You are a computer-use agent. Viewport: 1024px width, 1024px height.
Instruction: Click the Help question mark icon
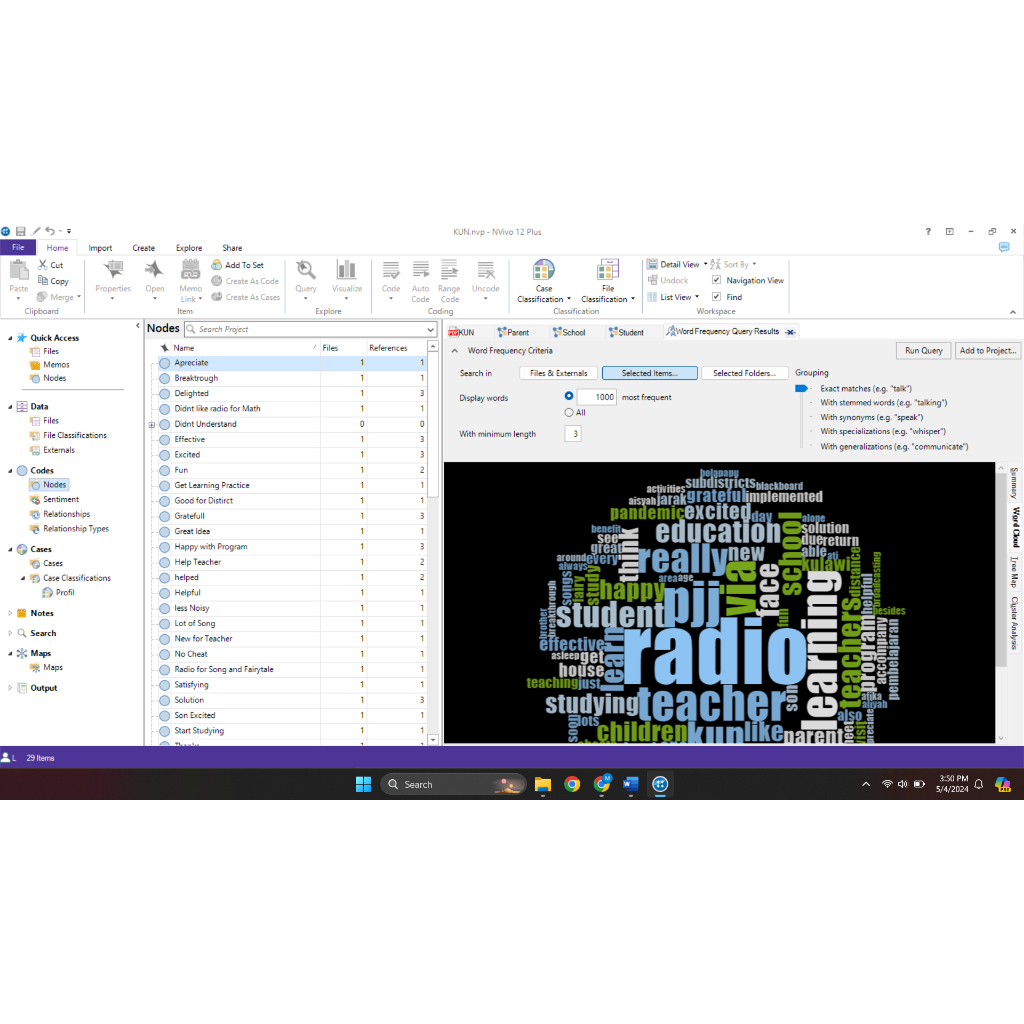click(x=928, y=231)
